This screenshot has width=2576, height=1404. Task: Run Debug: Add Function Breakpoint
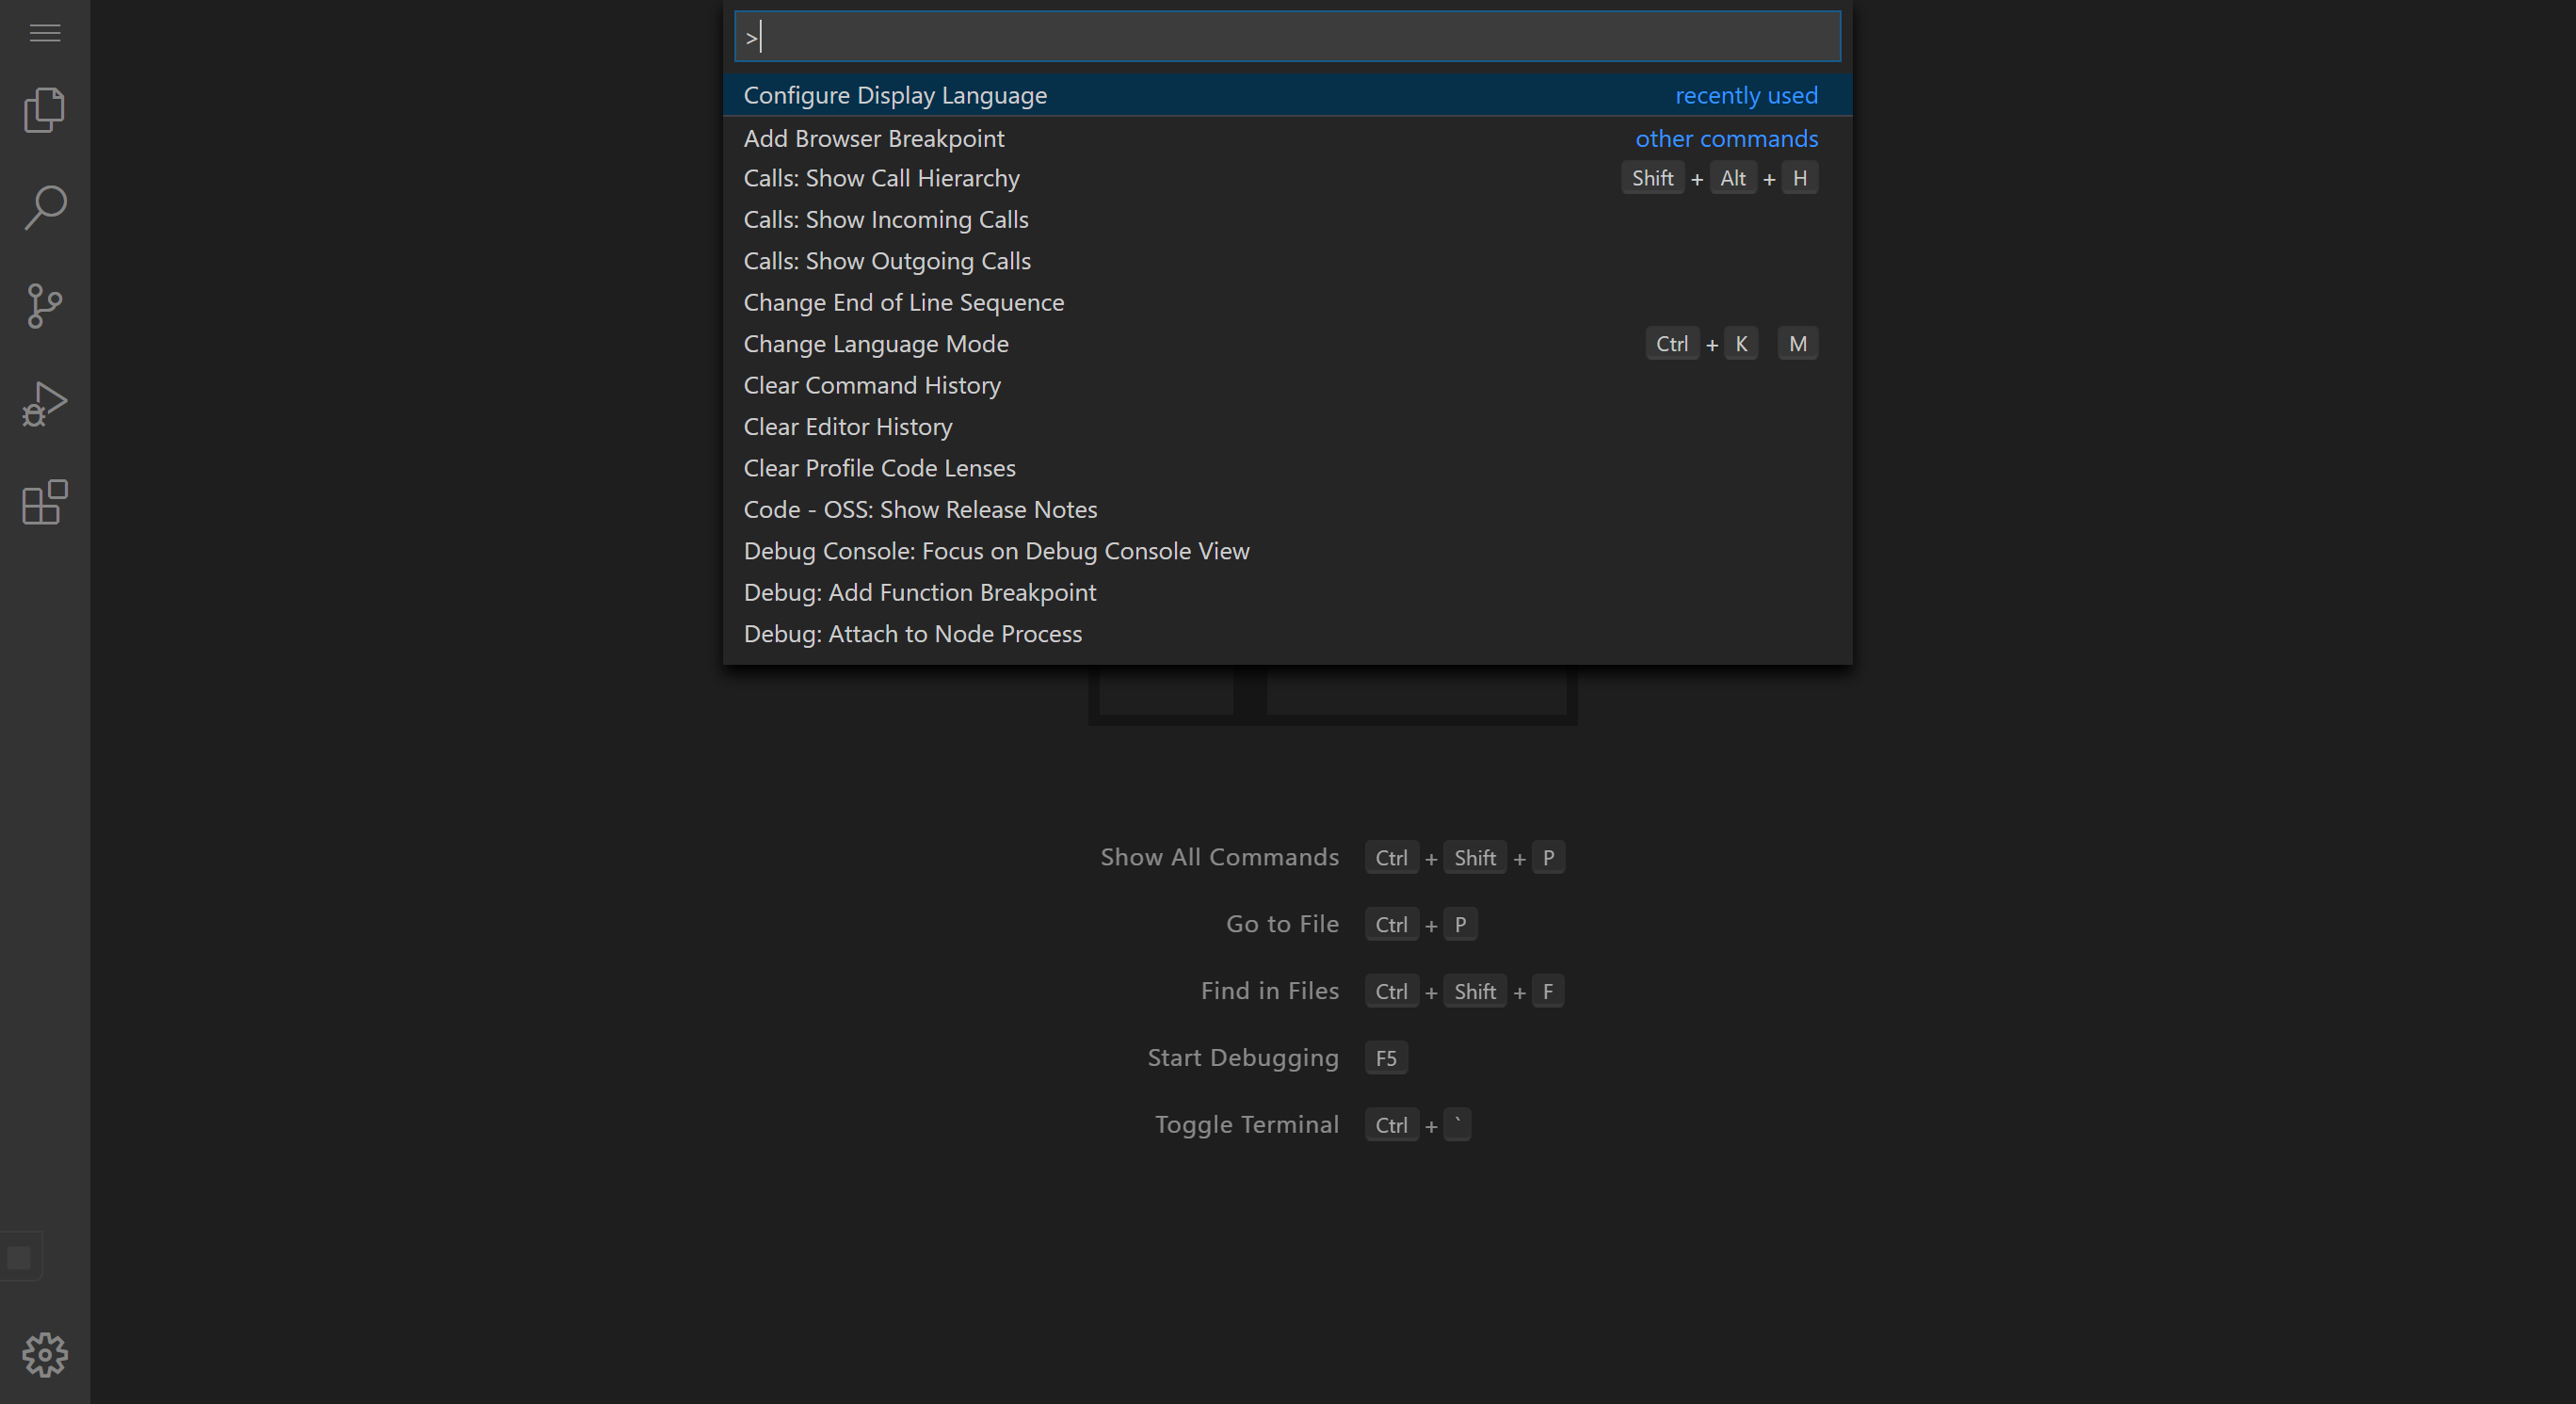(919, 593)
